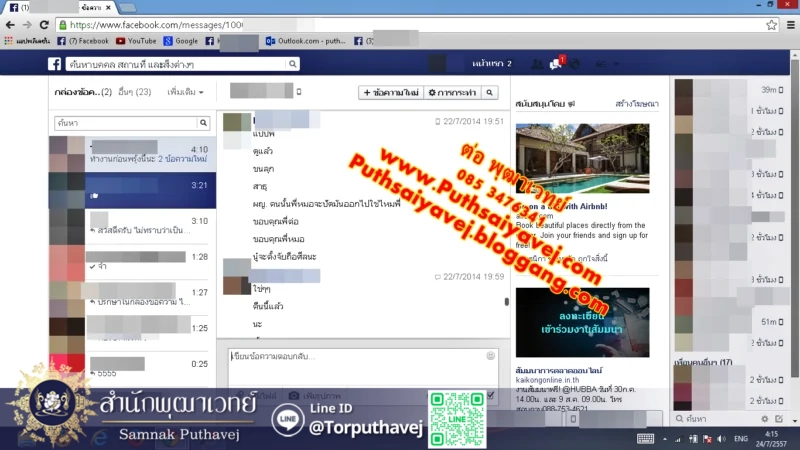The image size is (800, 450).
Task: Click the browser reload button
Action: point(44,24)
